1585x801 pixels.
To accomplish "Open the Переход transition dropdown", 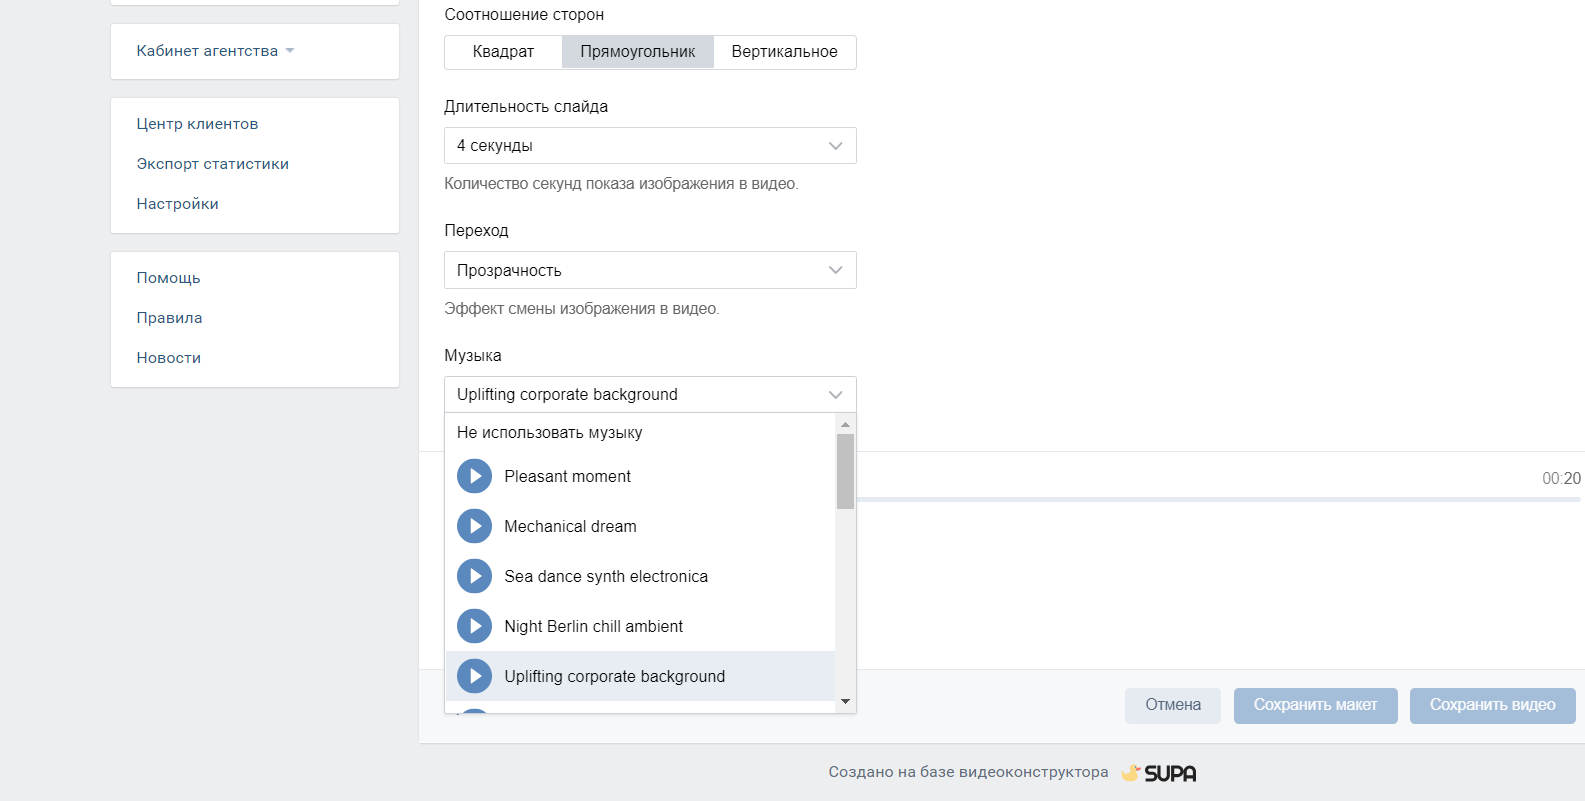I will click(650, 270).
